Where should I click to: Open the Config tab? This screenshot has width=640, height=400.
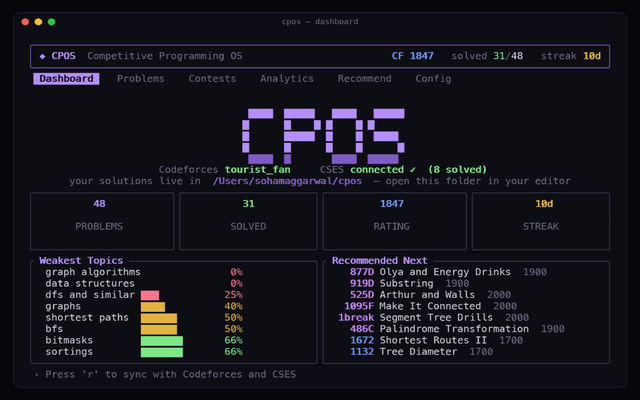click(433, 79)
